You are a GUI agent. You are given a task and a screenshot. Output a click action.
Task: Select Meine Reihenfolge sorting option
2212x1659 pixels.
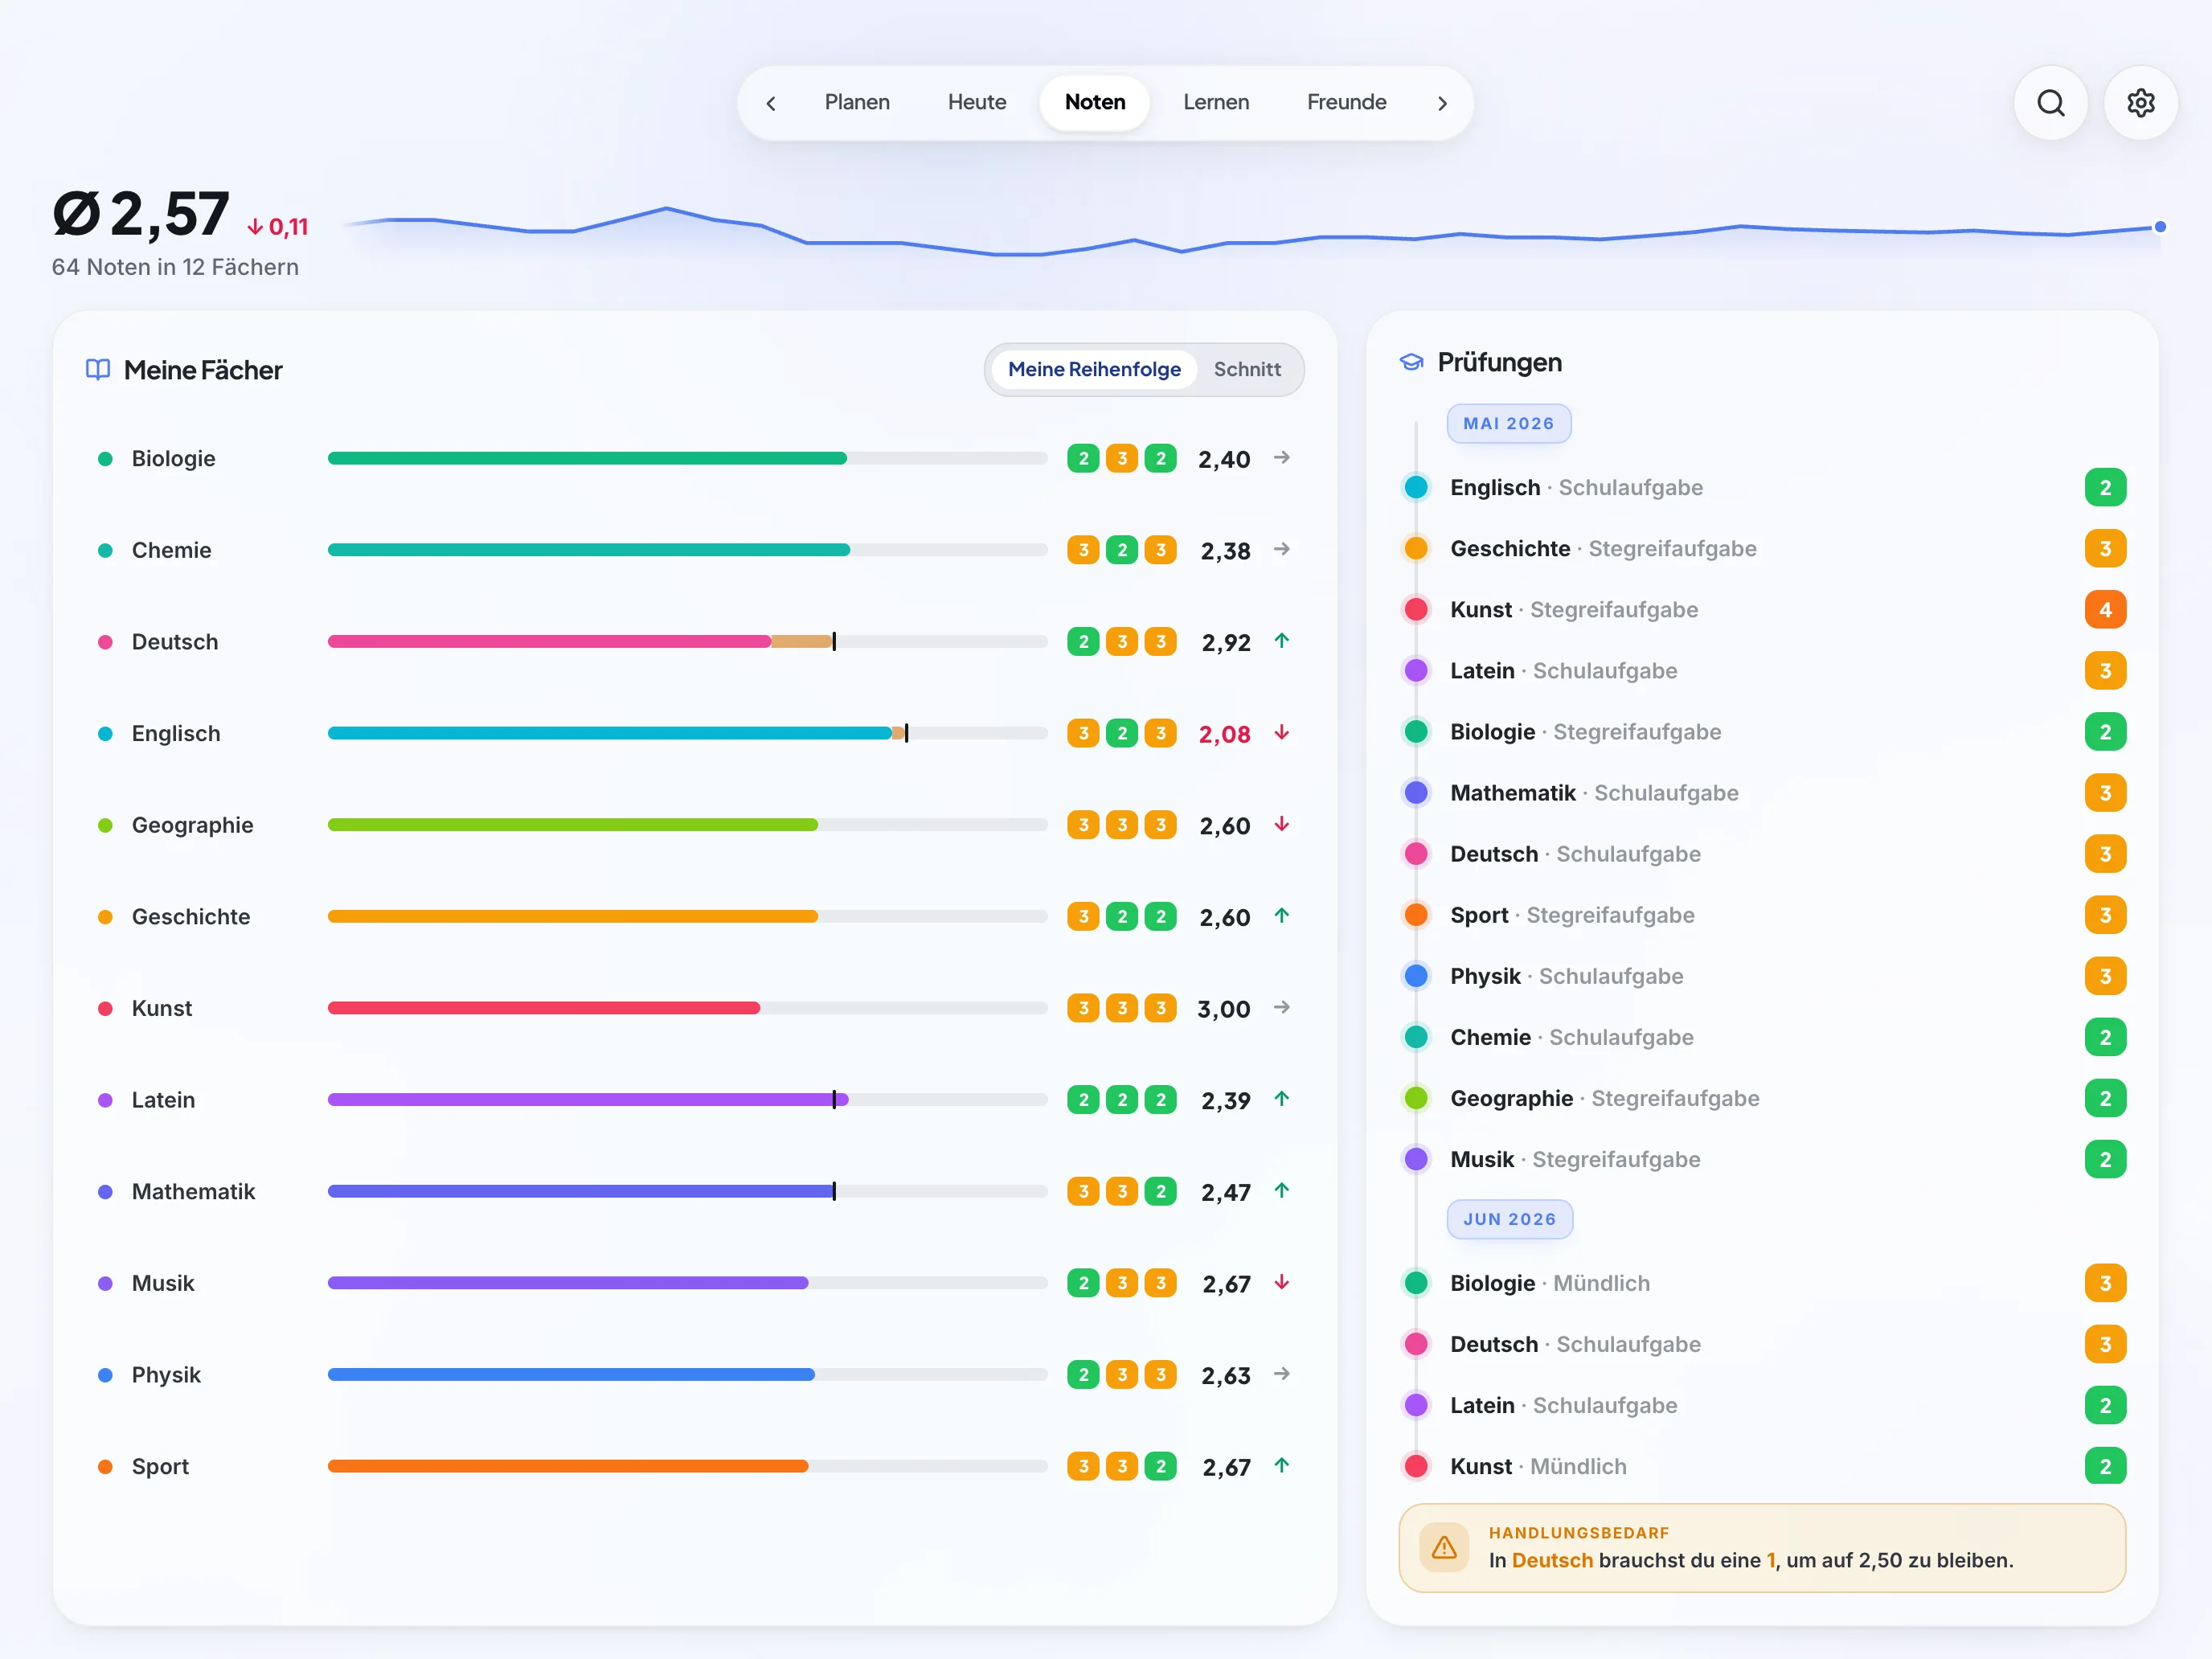[1094, 370]
